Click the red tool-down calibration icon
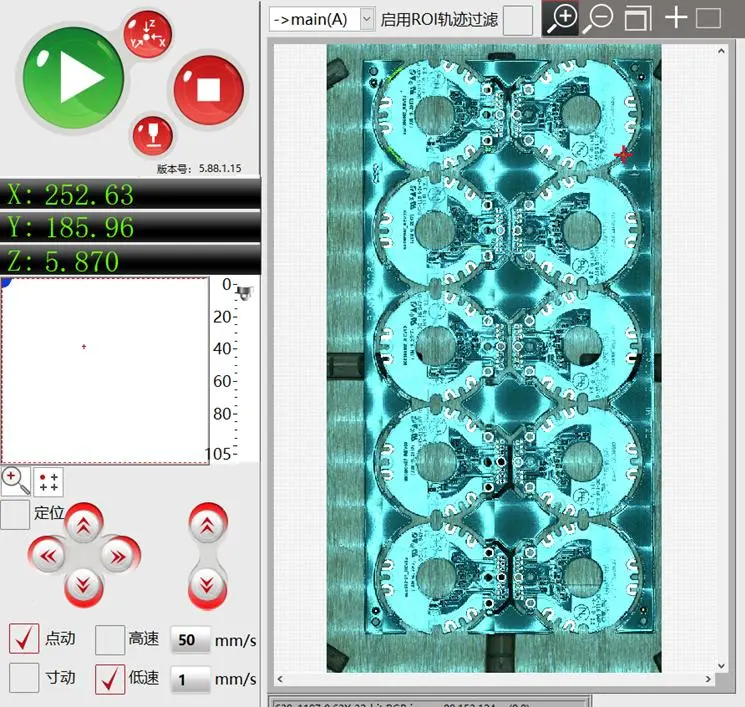This screenshot has width=745, height=707. pos(151,134)
